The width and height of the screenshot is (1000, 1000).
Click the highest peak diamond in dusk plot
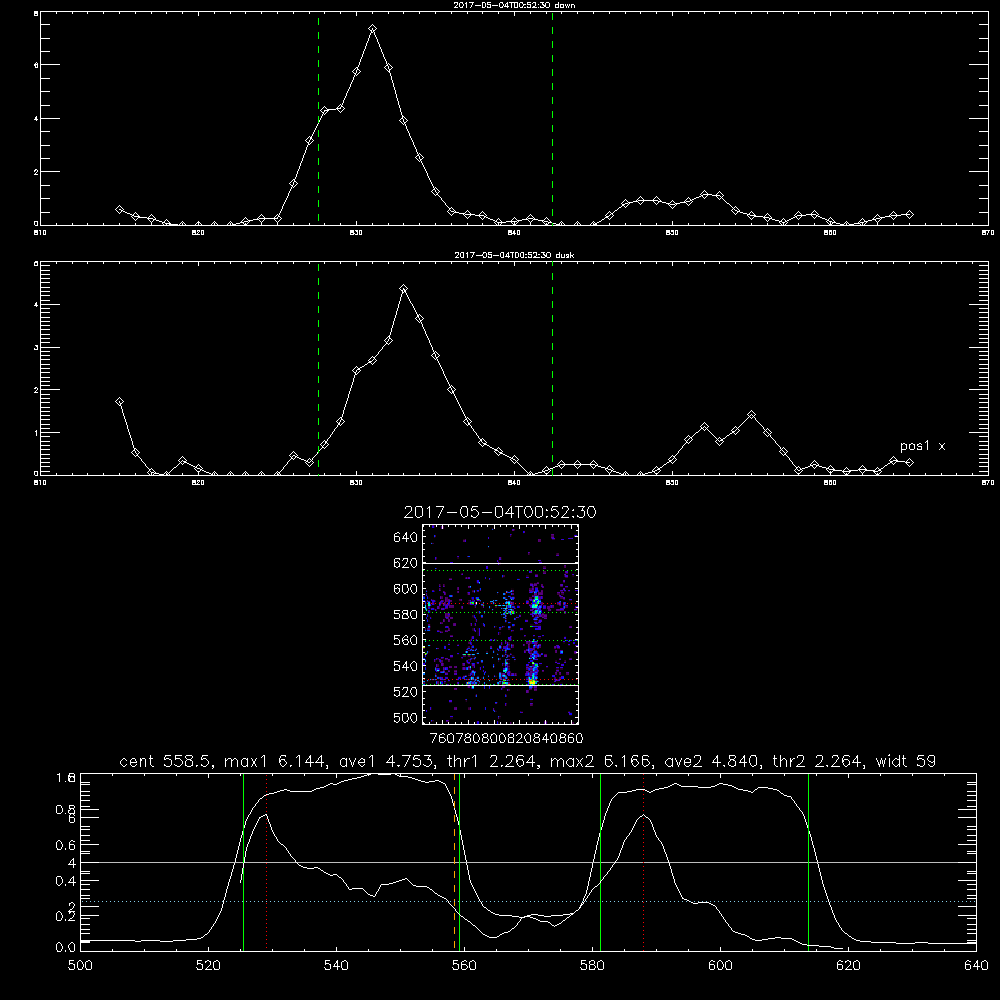click(403, 289)
